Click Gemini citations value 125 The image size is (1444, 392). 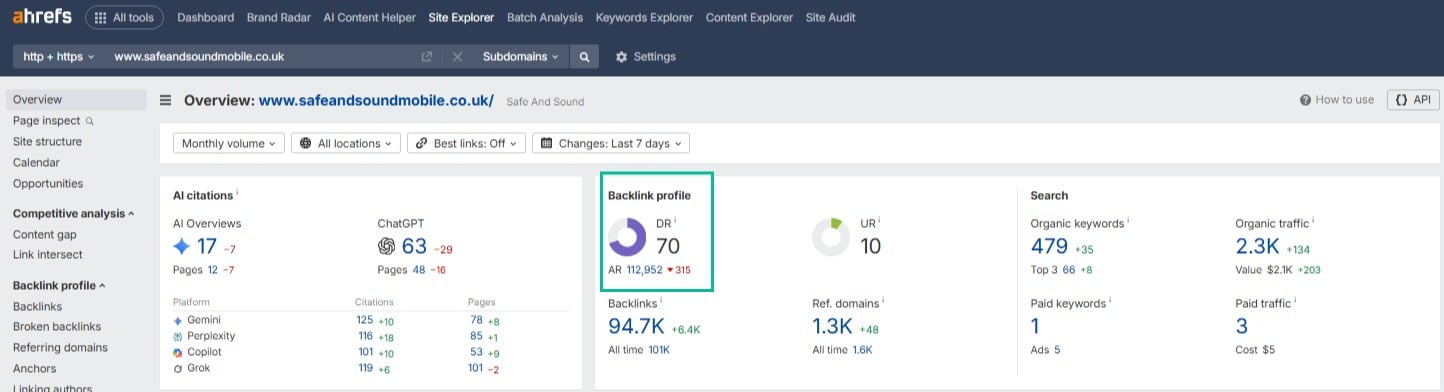364,320
